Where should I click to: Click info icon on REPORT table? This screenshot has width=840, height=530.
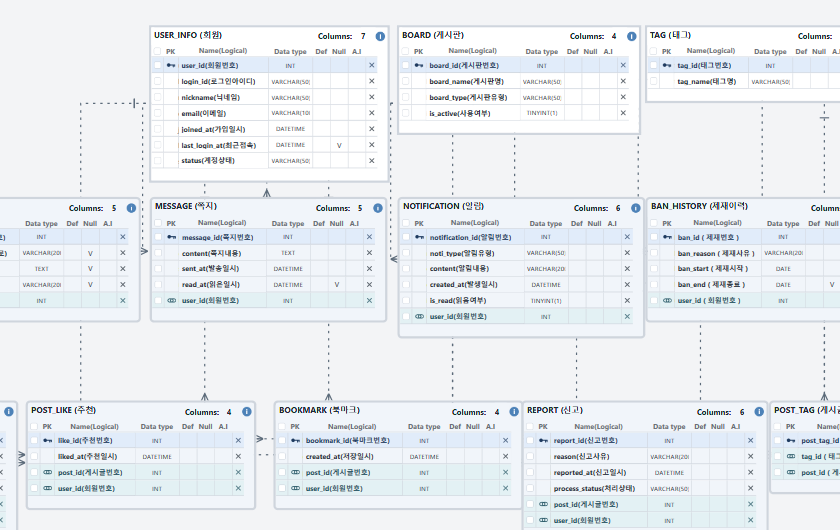(759, 412)
